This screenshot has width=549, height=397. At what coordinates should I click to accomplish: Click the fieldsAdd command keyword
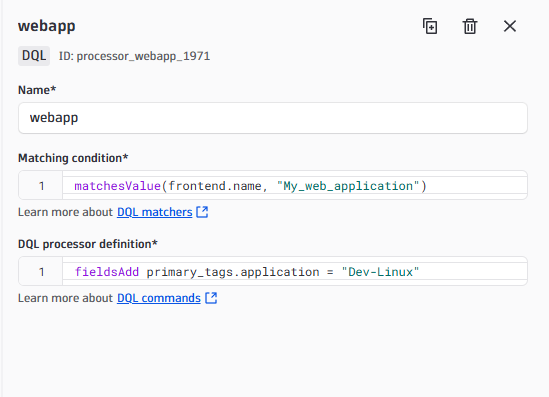pyautogui.click(x=107, y=272)
